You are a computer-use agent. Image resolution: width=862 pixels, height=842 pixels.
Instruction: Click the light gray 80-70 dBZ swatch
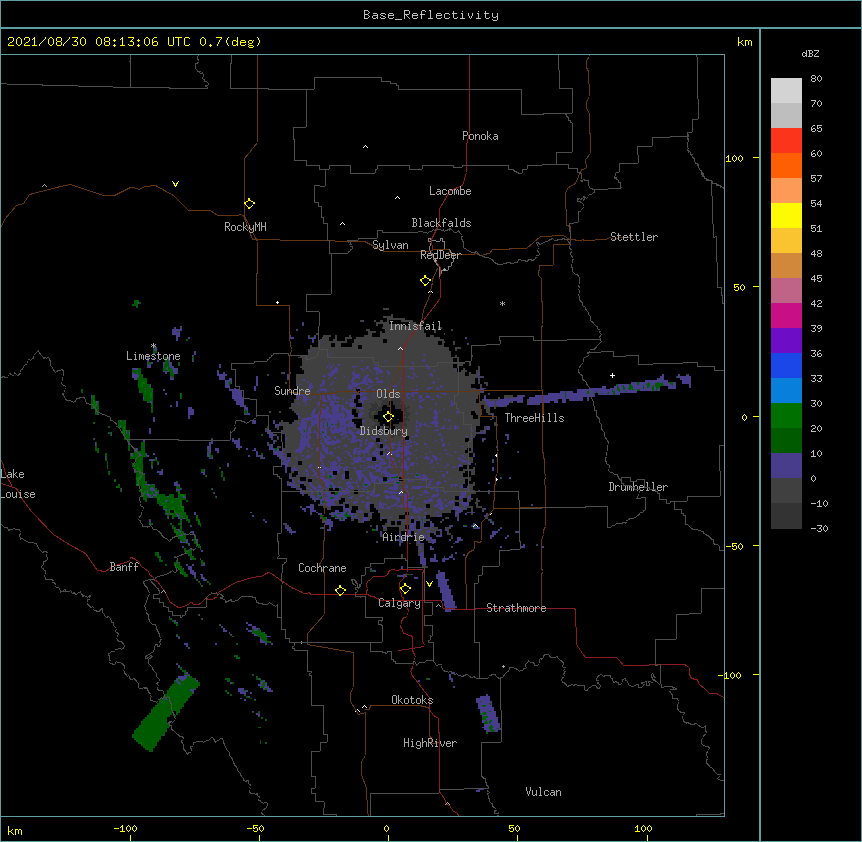(x=786, y=91)
